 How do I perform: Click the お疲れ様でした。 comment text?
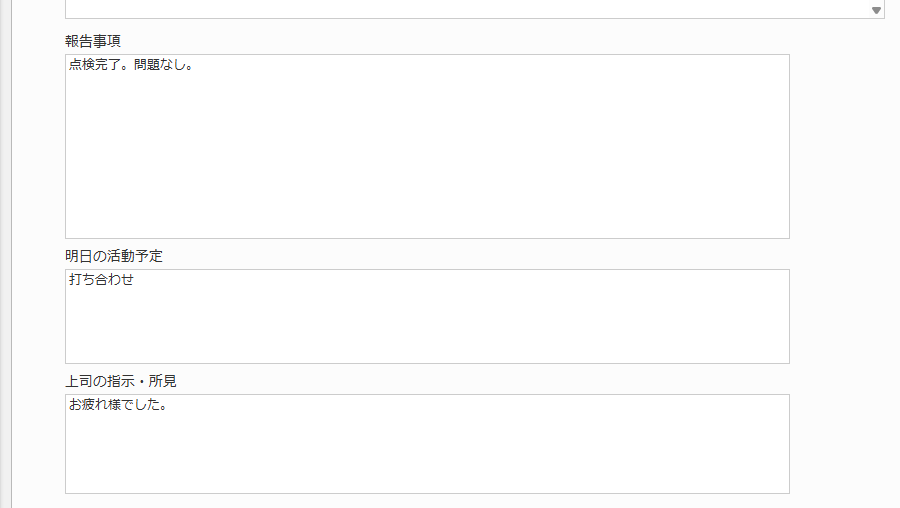coord(117,406)
